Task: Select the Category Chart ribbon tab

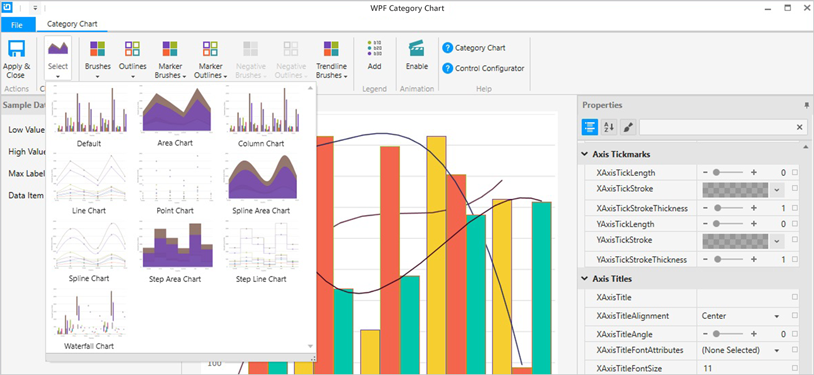Action: [72, 24]
